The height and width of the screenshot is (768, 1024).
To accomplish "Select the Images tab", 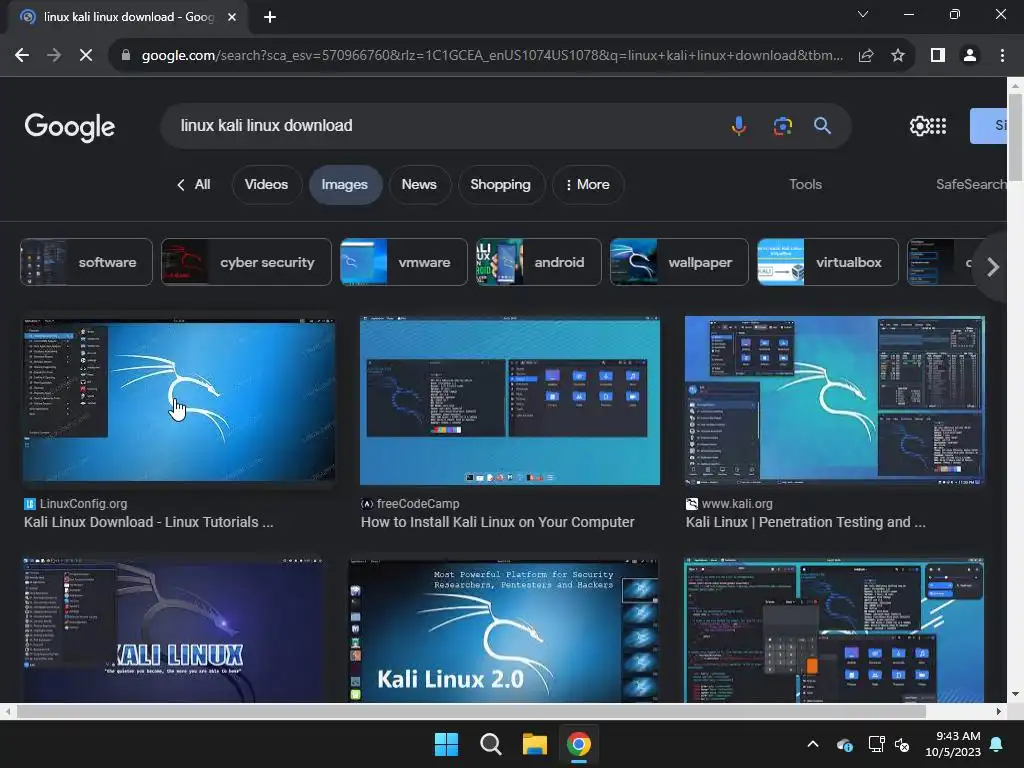I will pos(345,185).
